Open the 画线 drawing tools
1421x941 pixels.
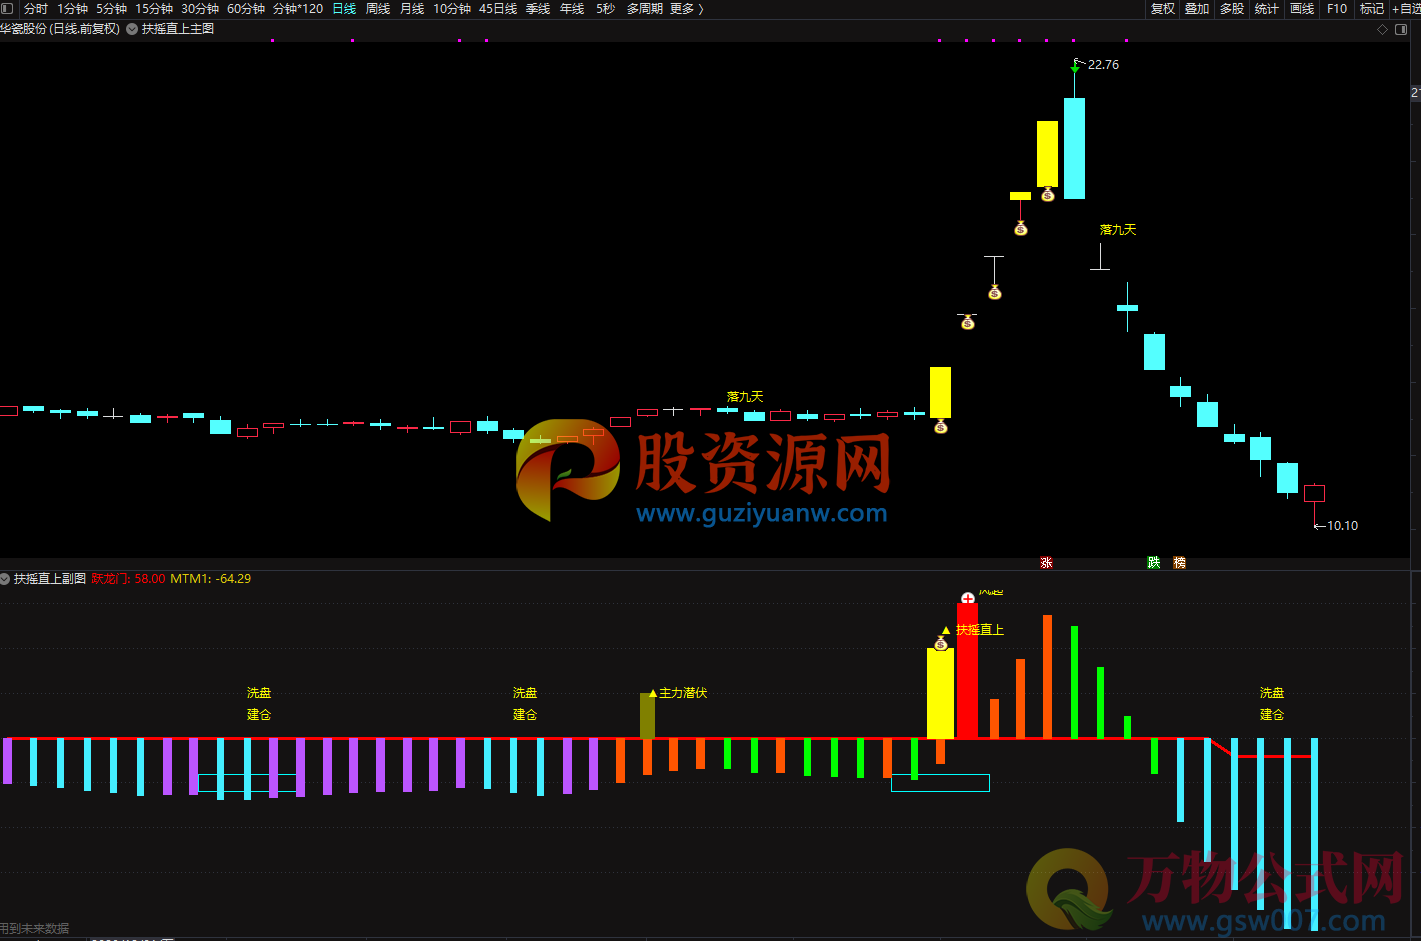click(x=1302, y=8)
